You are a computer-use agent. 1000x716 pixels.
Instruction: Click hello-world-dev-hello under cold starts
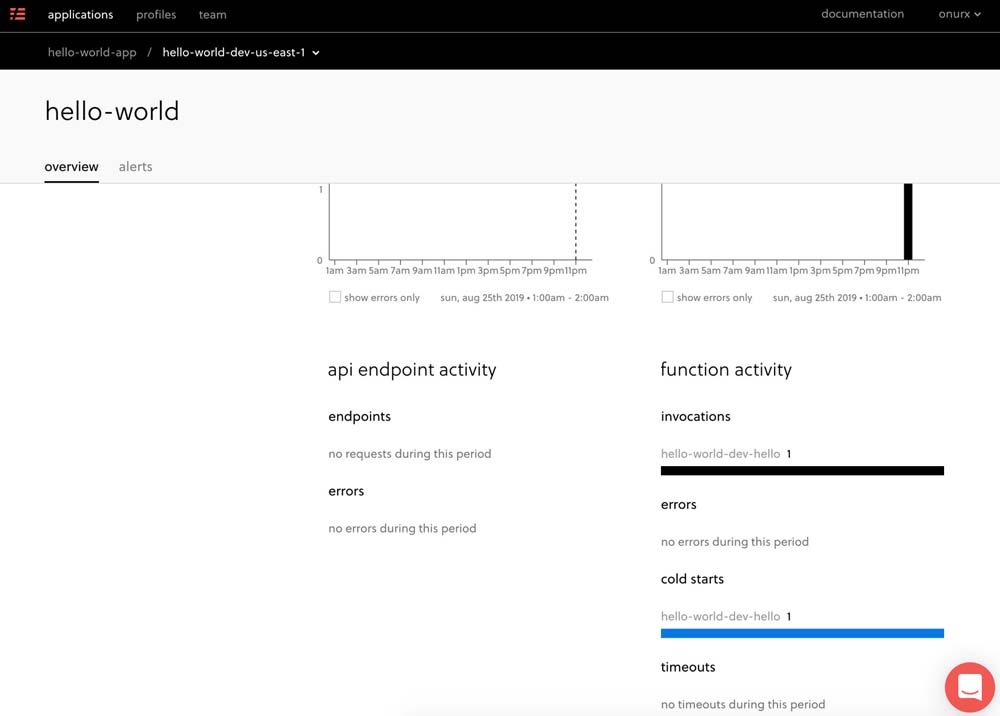tap(720, 617)
